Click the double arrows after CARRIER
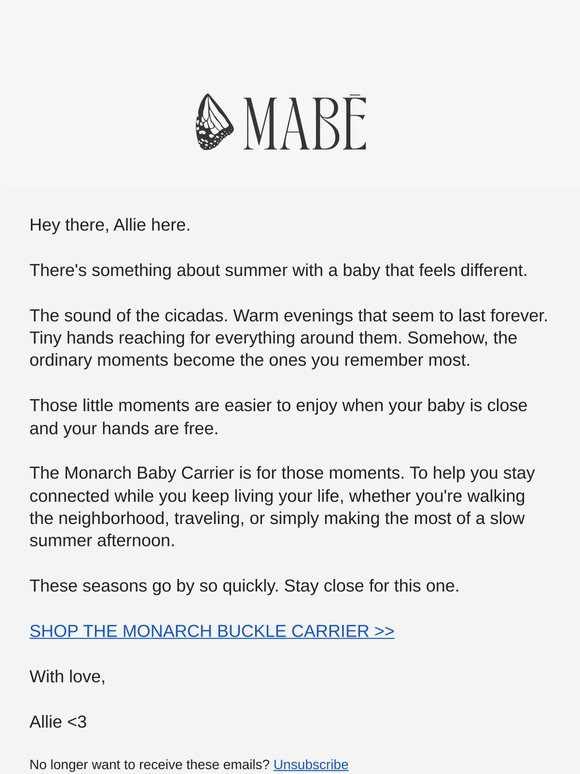The width and height of the screenshot is (580, 774). tap(384, 631)
